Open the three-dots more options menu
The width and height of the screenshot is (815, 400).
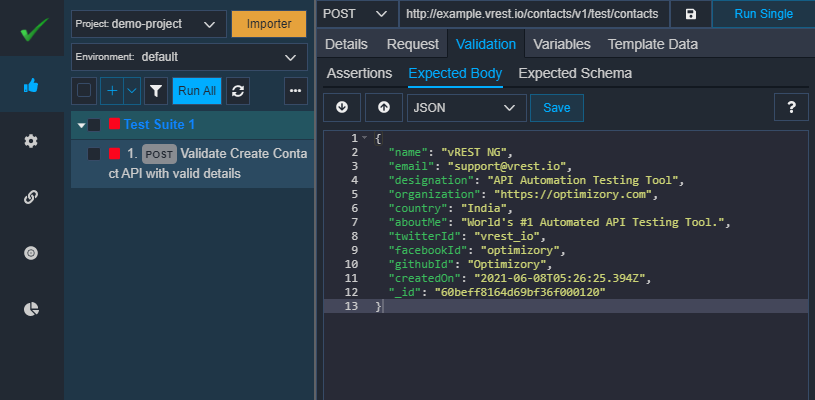(296, 91)
